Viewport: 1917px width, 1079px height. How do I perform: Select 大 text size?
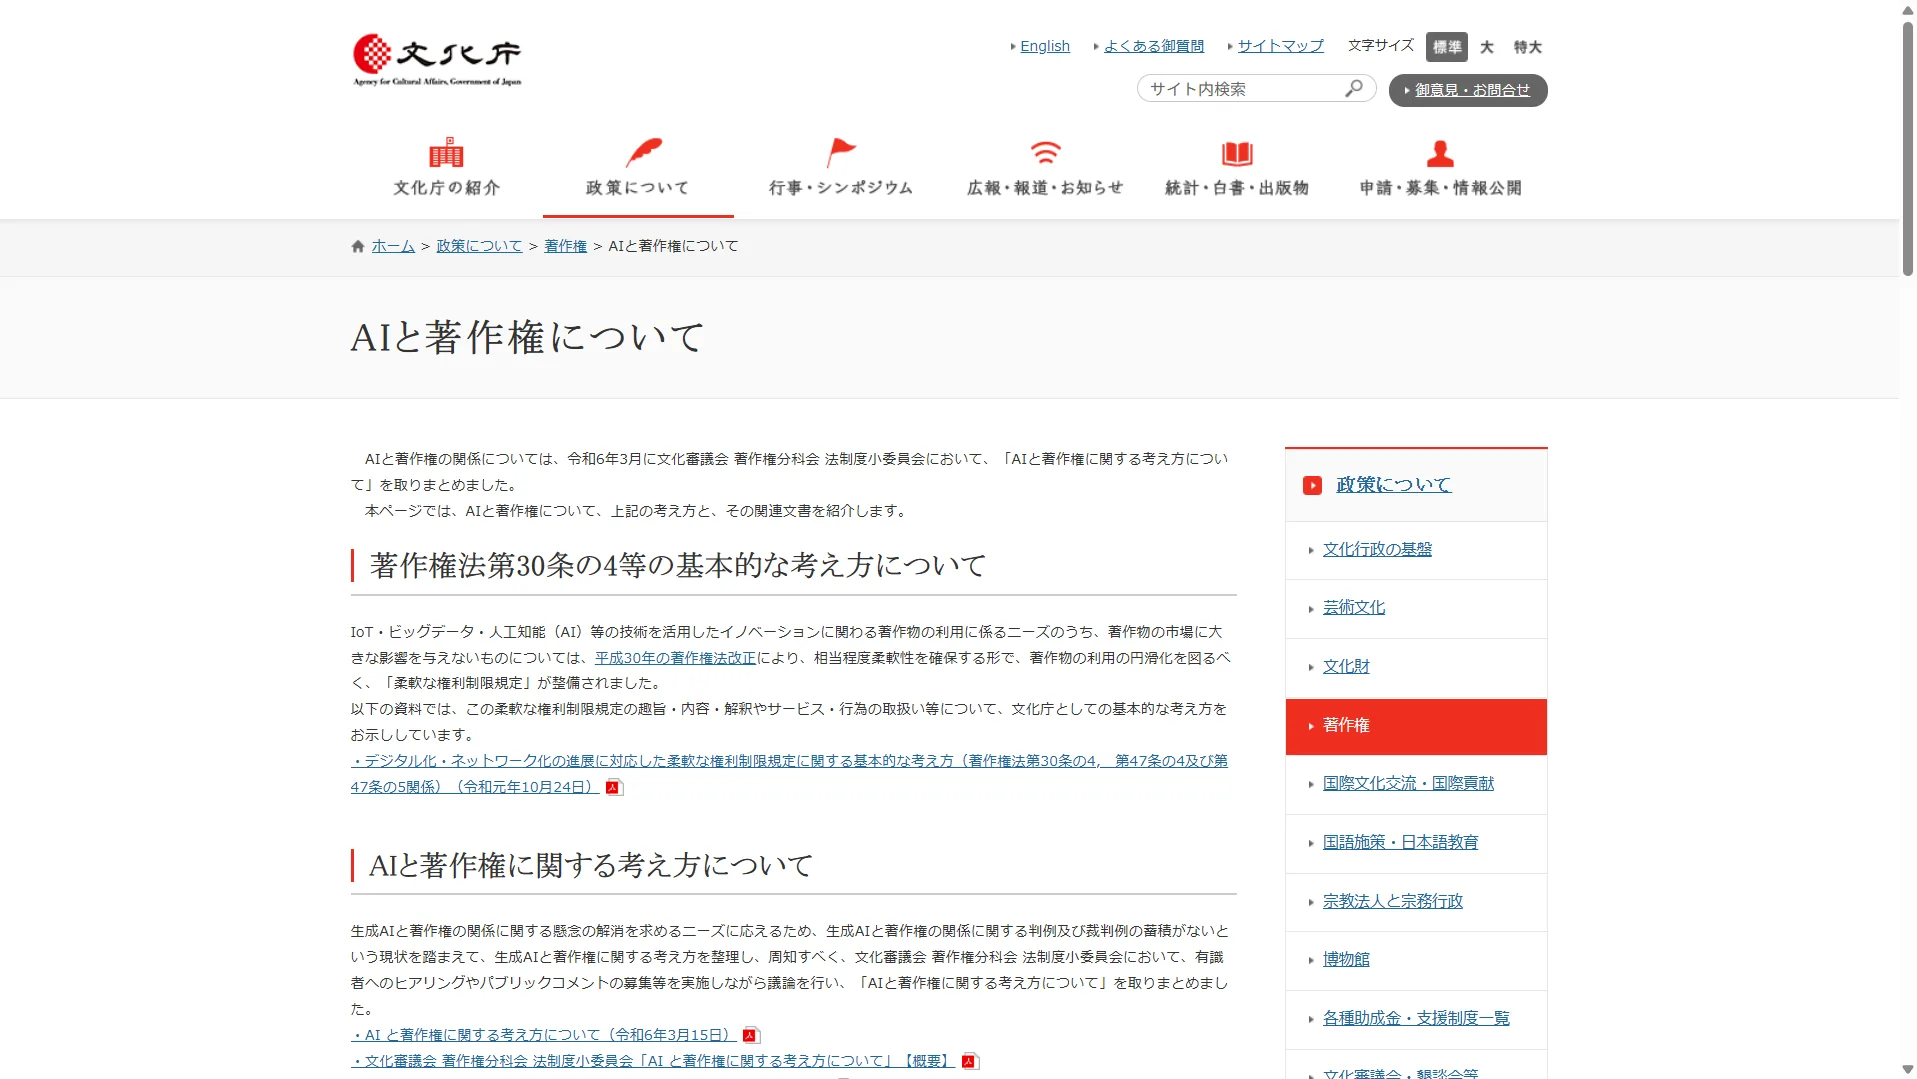[x=1487, y=47]
